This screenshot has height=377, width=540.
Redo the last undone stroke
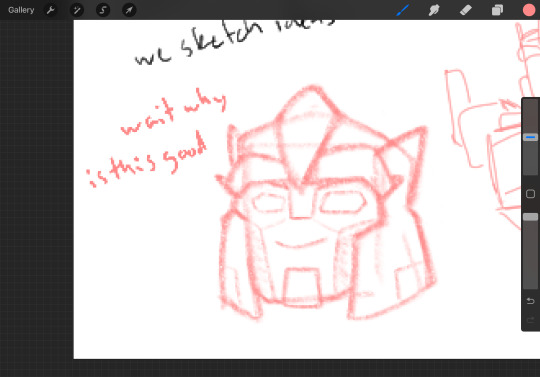tap(530, 320)
